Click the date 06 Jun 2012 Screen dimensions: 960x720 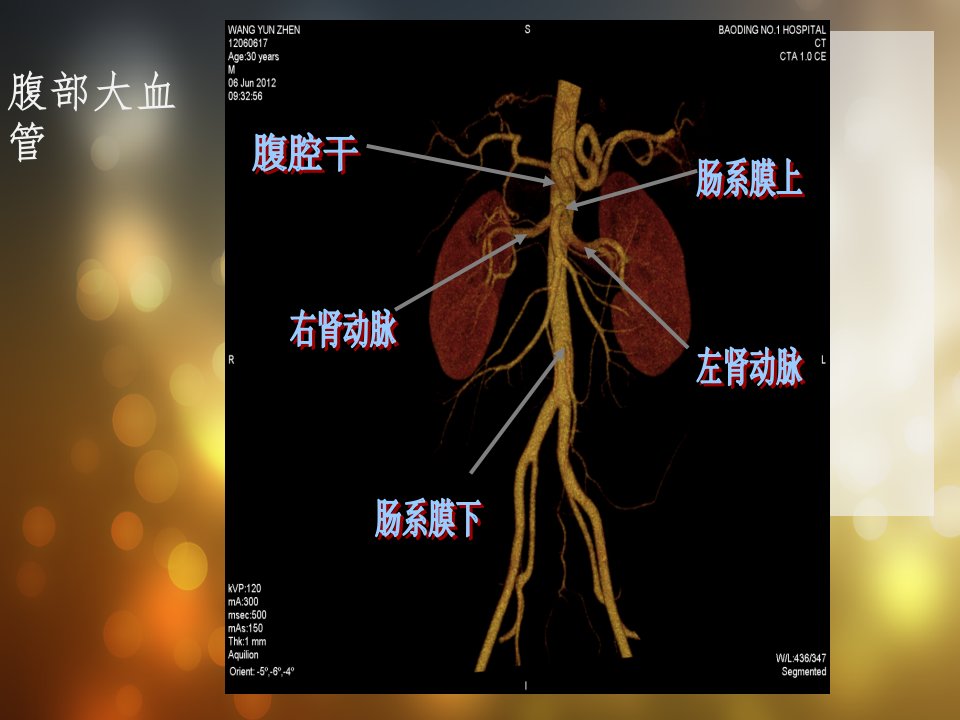tap(252, 83)
